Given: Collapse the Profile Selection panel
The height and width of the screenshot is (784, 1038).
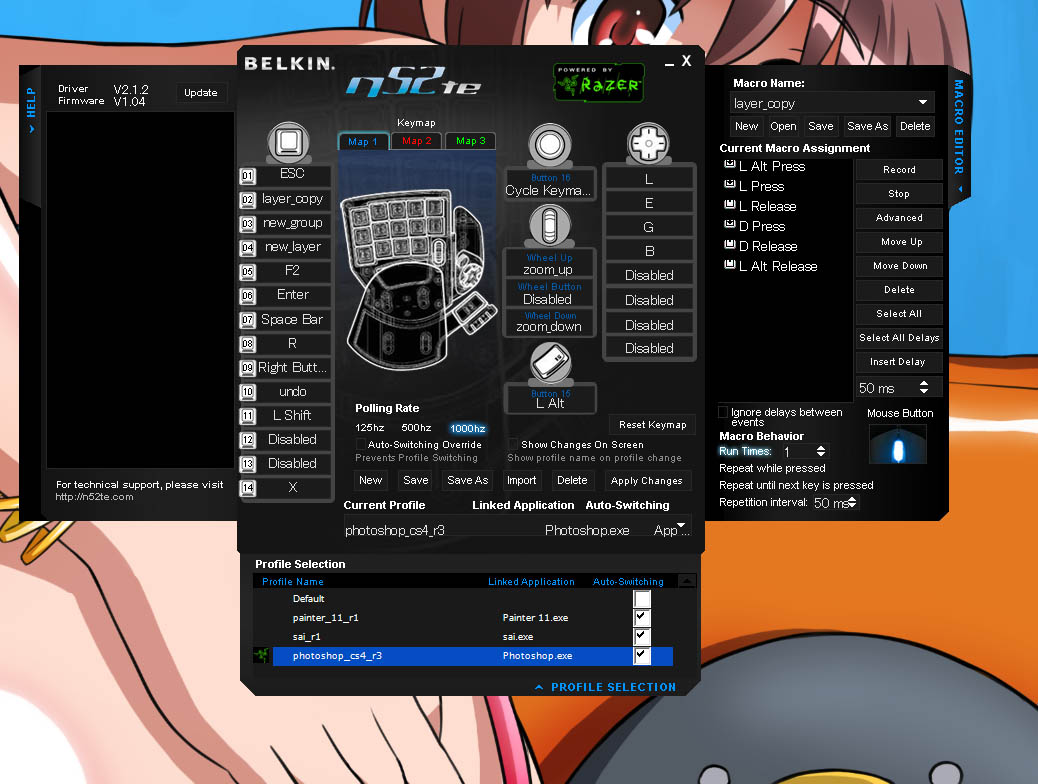Looking at the screenshot, I should coord(605,687).
